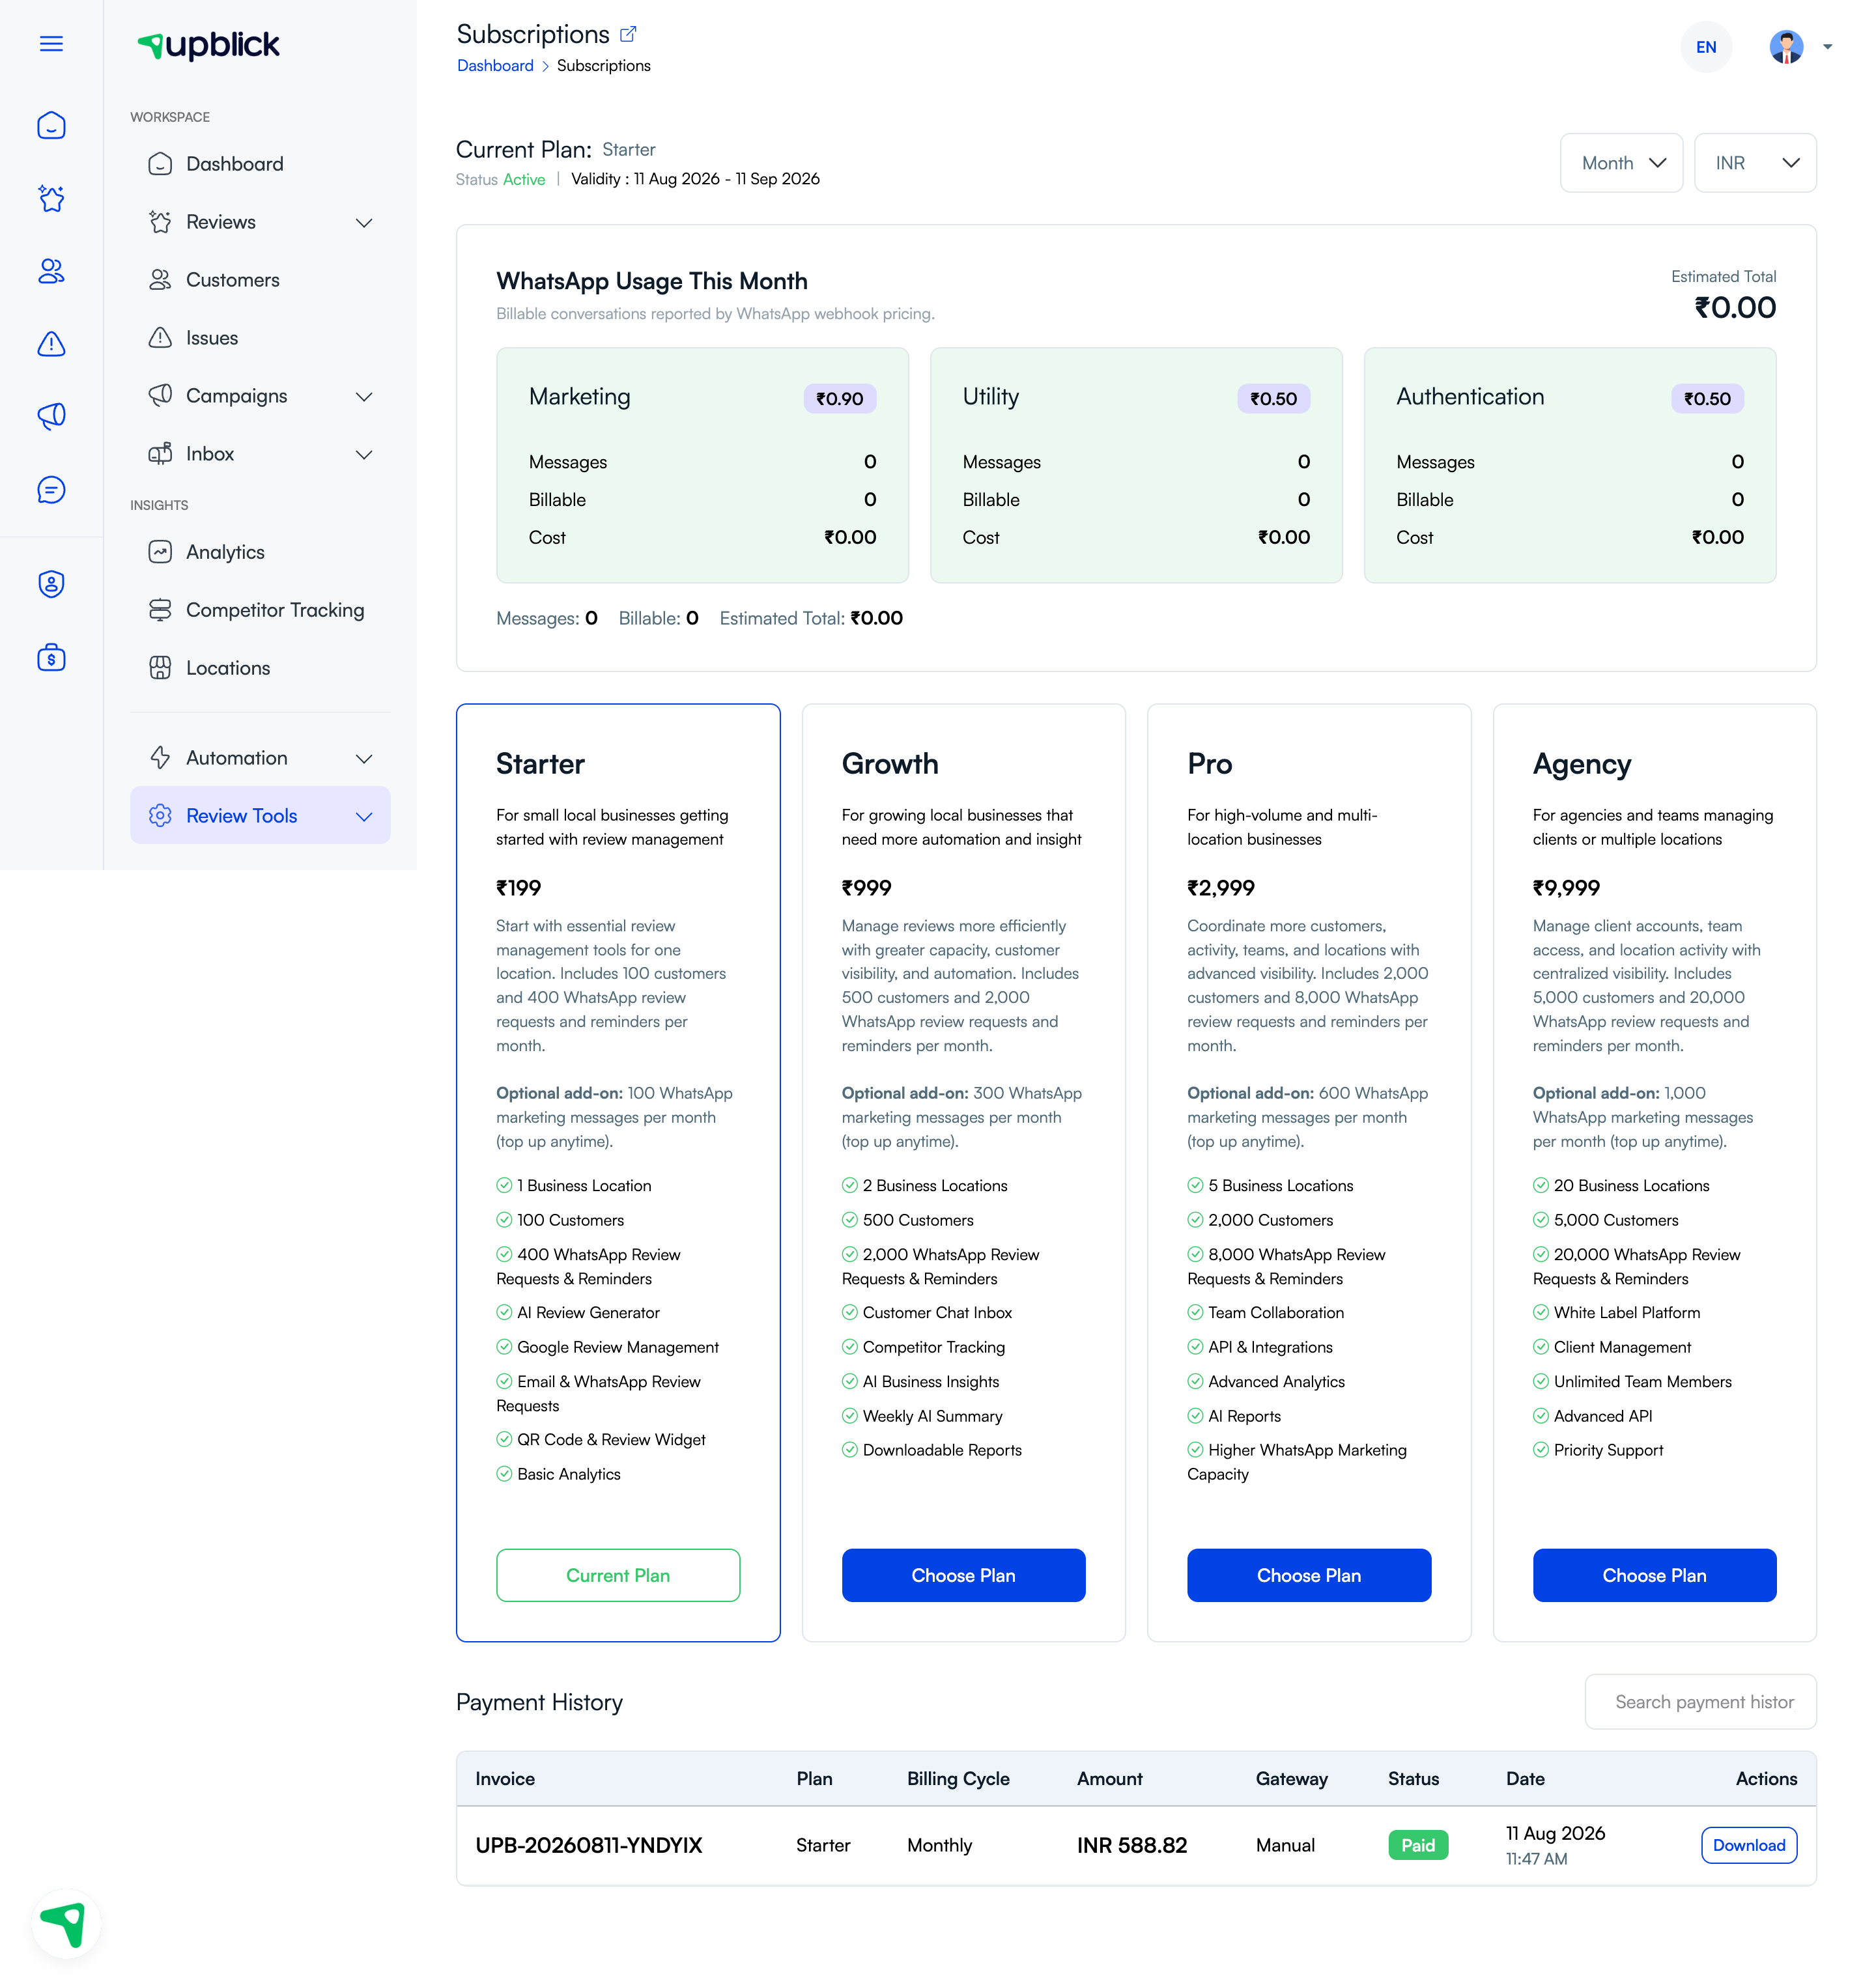The image size is (1876, 1985).
Task: Open the hamburger menu icon
Action: tap(51, 44)
